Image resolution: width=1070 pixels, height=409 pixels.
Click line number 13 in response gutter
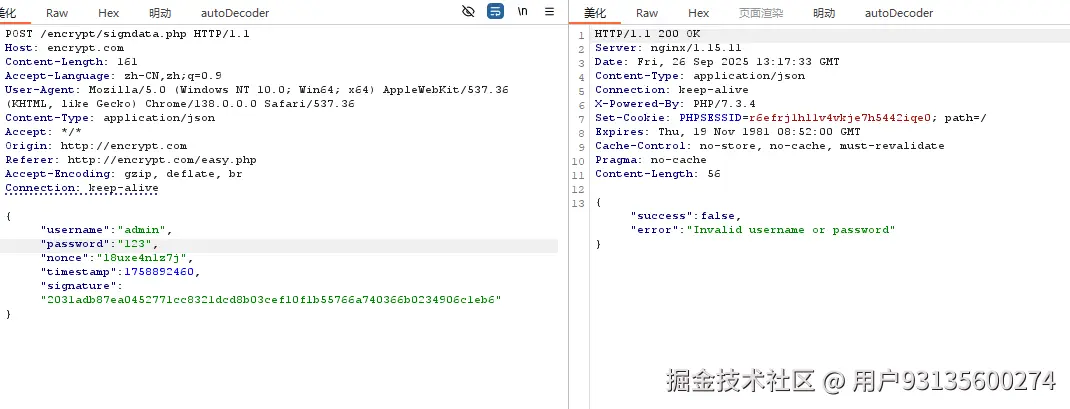[579, 203]
